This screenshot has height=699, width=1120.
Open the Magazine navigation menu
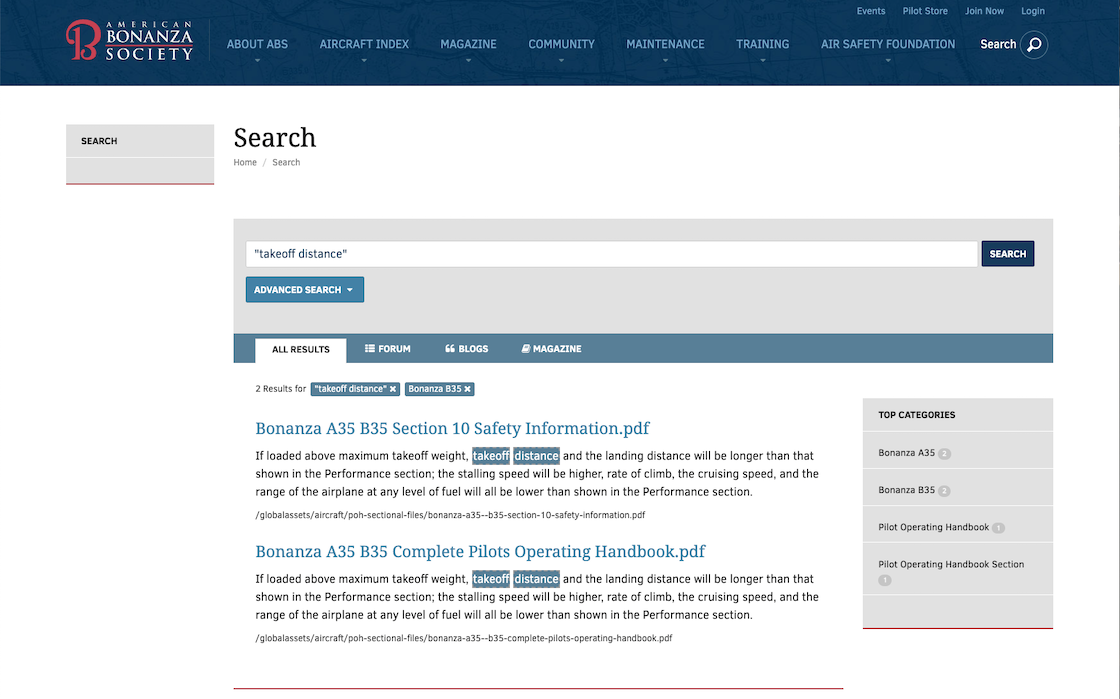click(469, 44)
